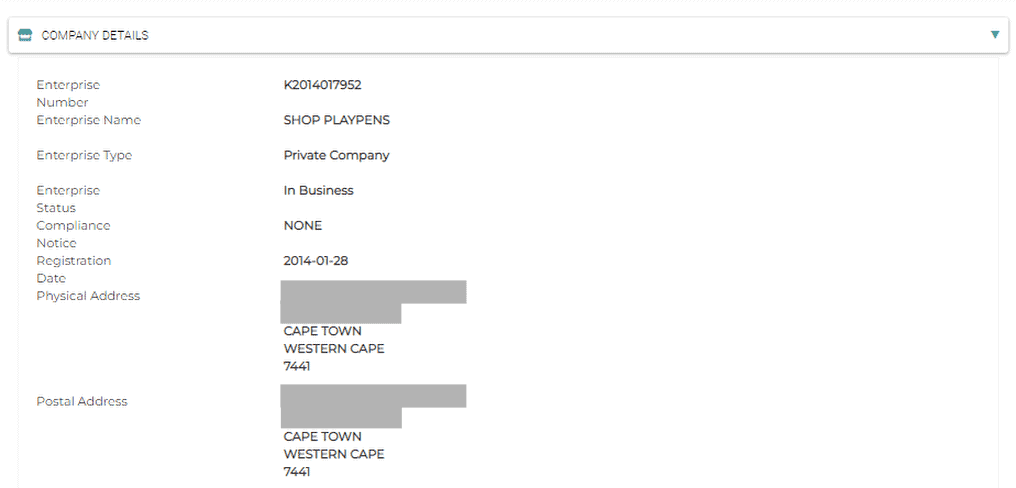Click the Enterprise Status field label
Screen dimensions: 1016x488
point(68,198)
